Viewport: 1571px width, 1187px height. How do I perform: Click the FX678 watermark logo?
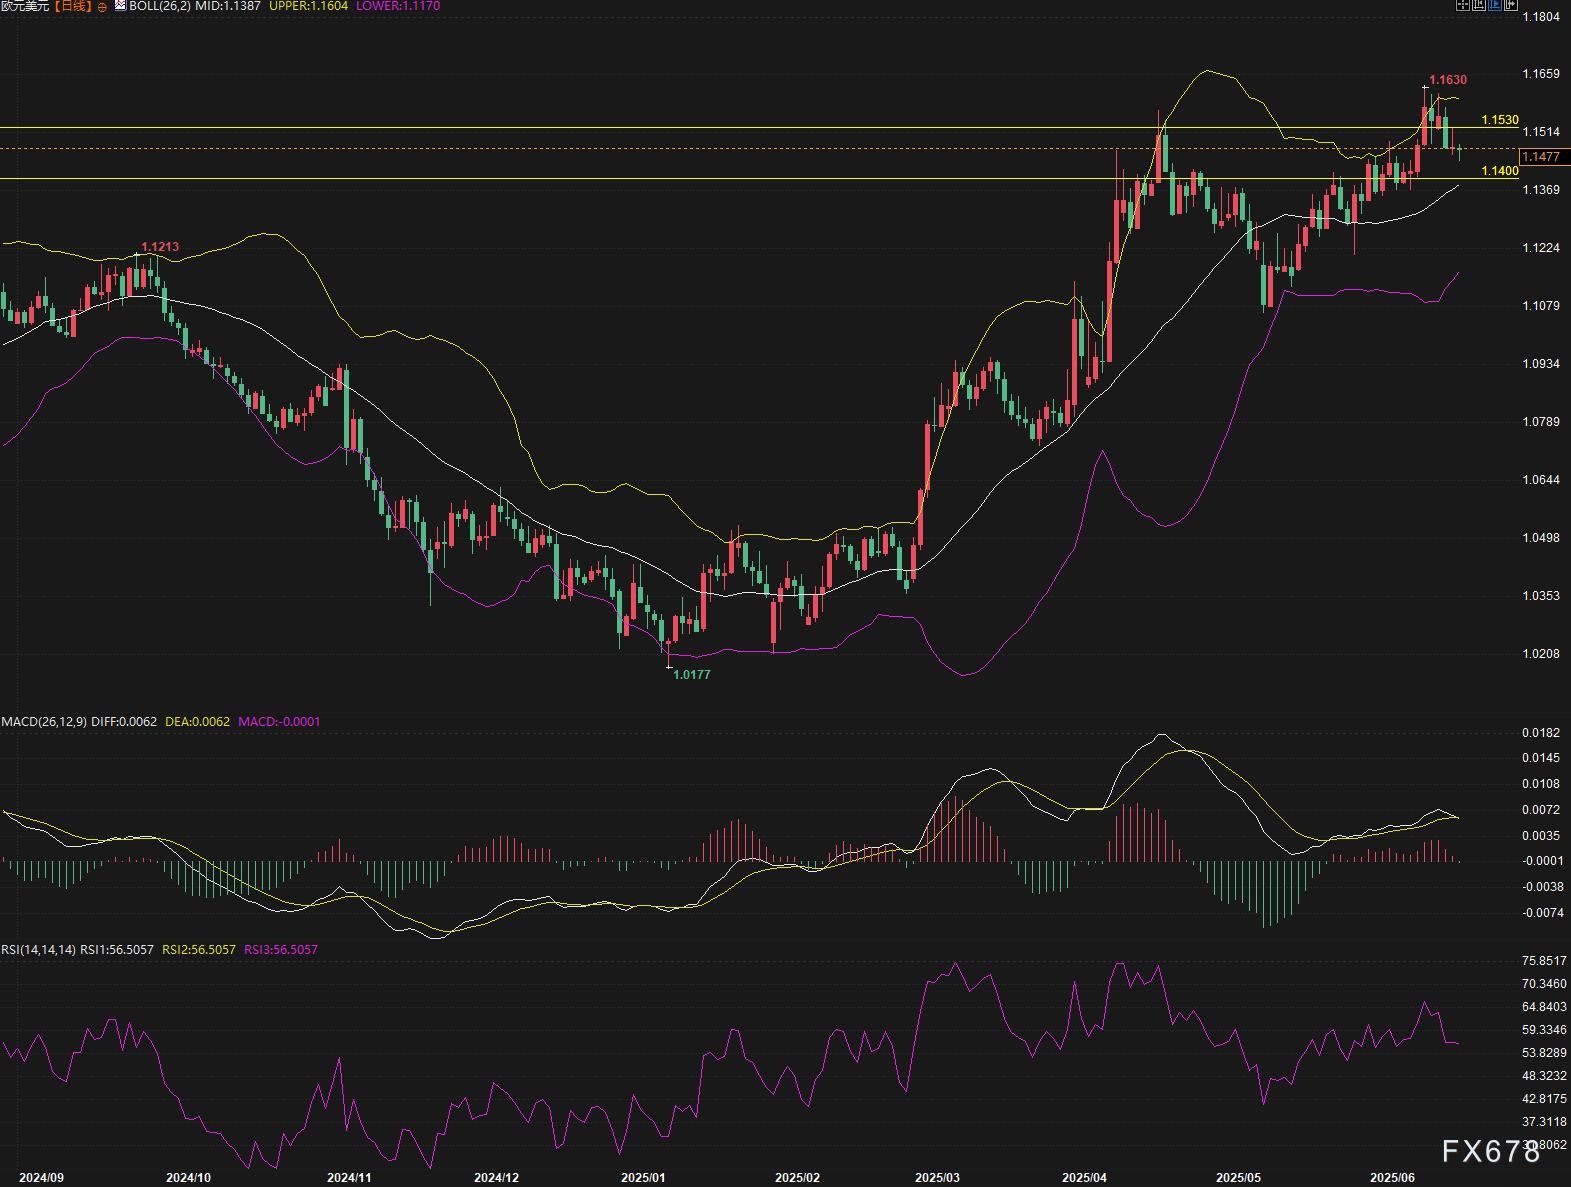1490,1152
